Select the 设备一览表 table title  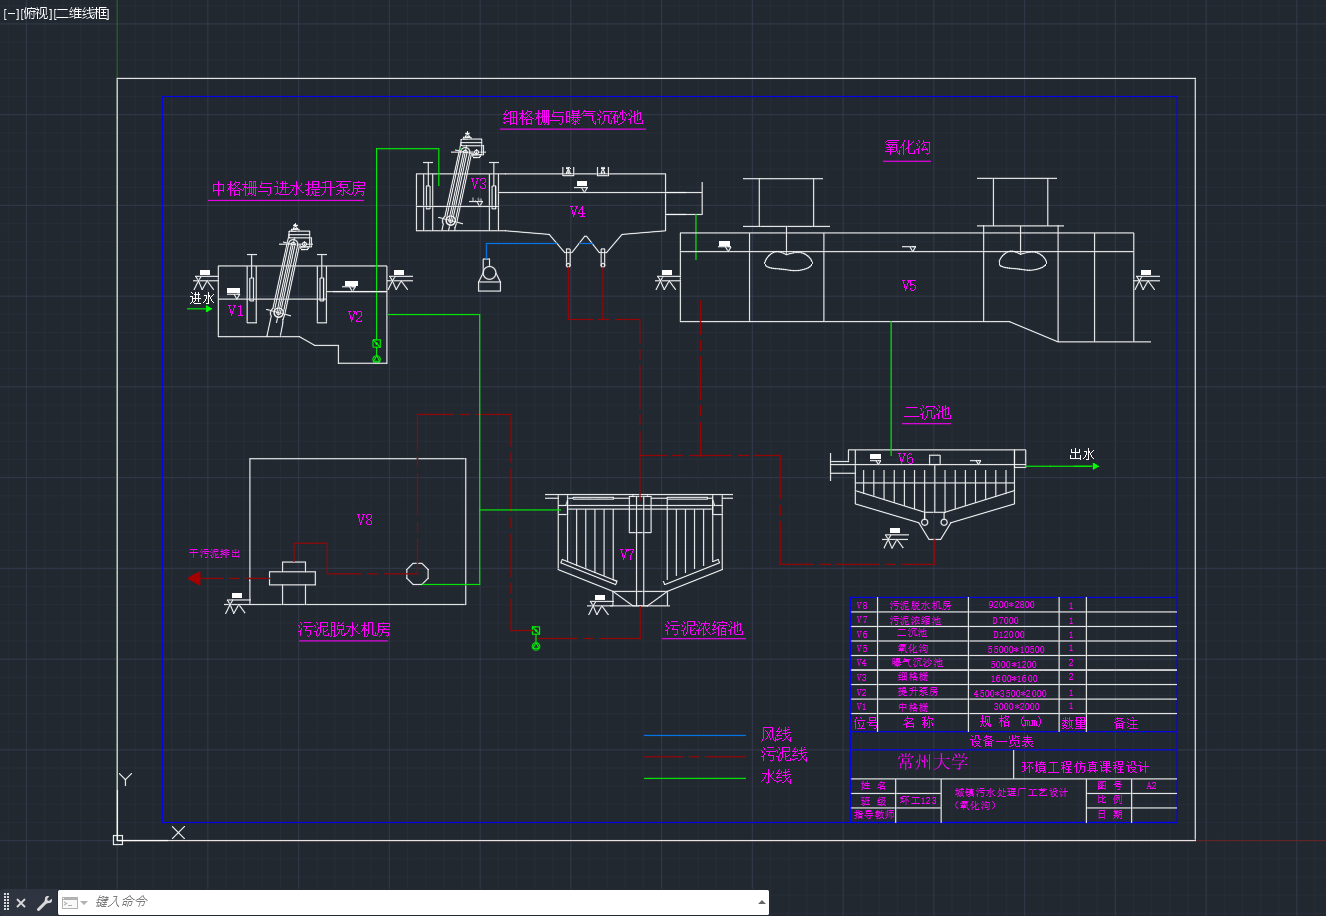click(1001, 742)
